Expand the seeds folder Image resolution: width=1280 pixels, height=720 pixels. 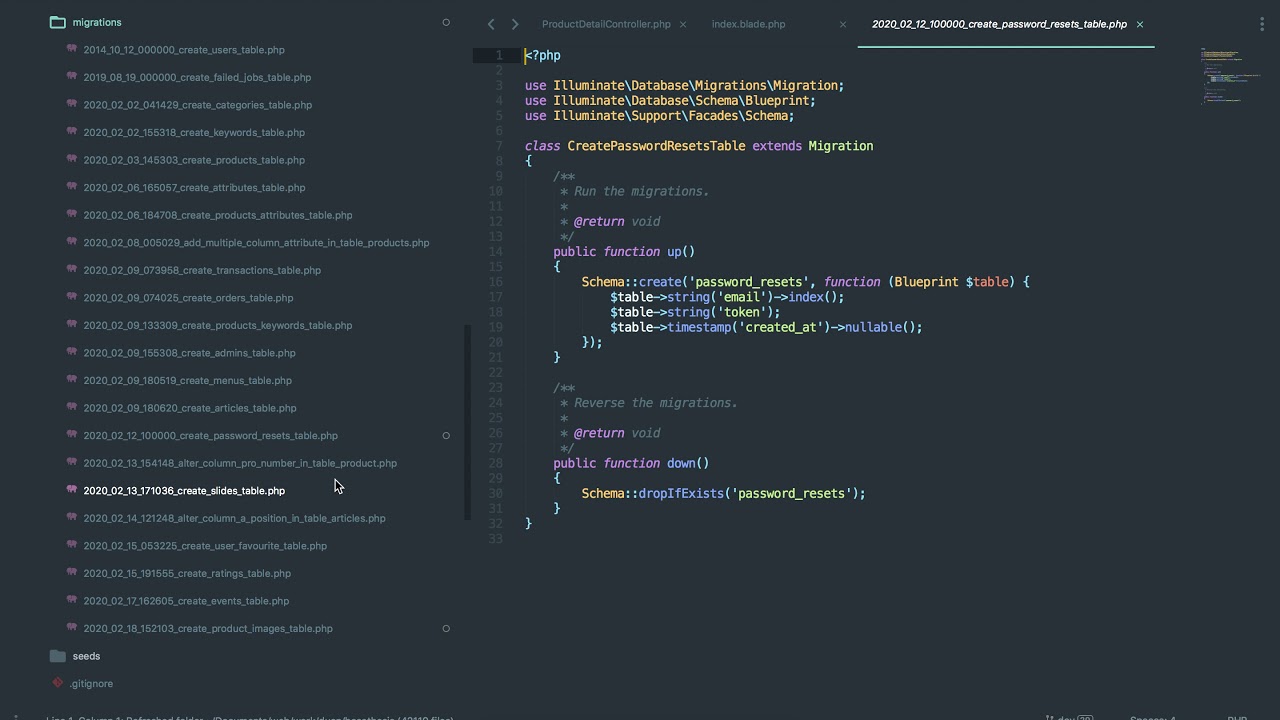[57, 656]
